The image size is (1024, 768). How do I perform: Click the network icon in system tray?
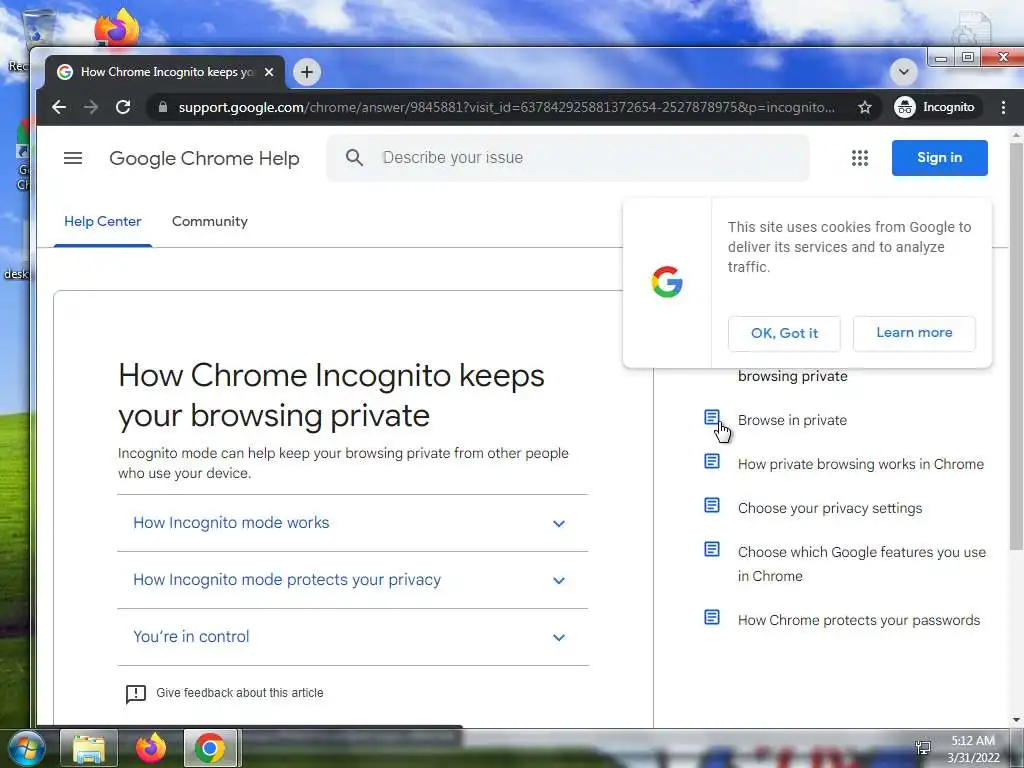pos(923,748)
